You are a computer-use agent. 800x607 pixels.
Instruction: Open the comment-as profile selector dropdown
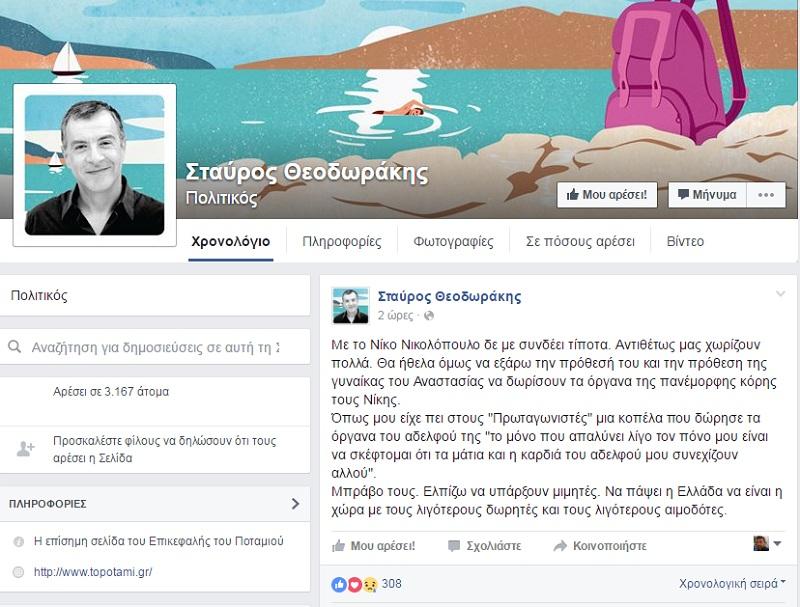point(767,544)
